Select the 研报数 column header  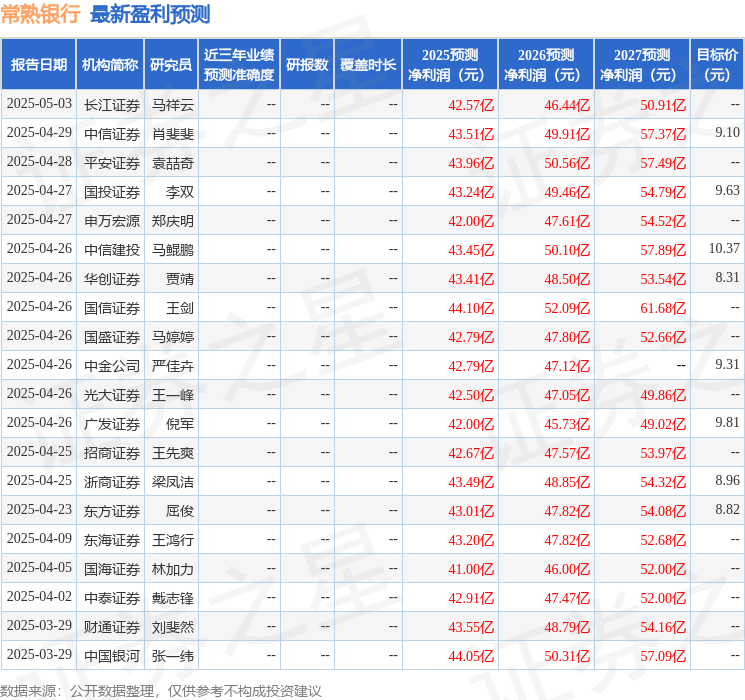click(306, 65)
